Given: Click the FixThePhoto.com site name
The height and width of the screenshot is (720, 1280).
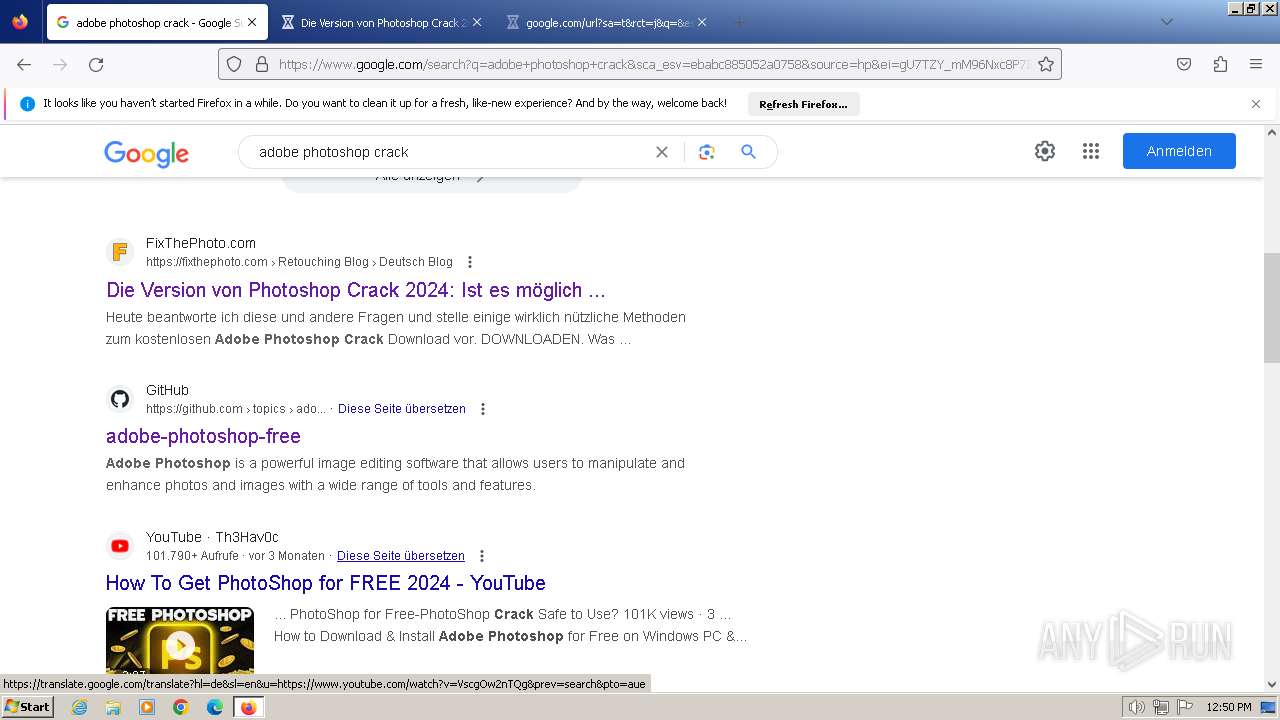Looking at the screenshot, I should (201, 243).
